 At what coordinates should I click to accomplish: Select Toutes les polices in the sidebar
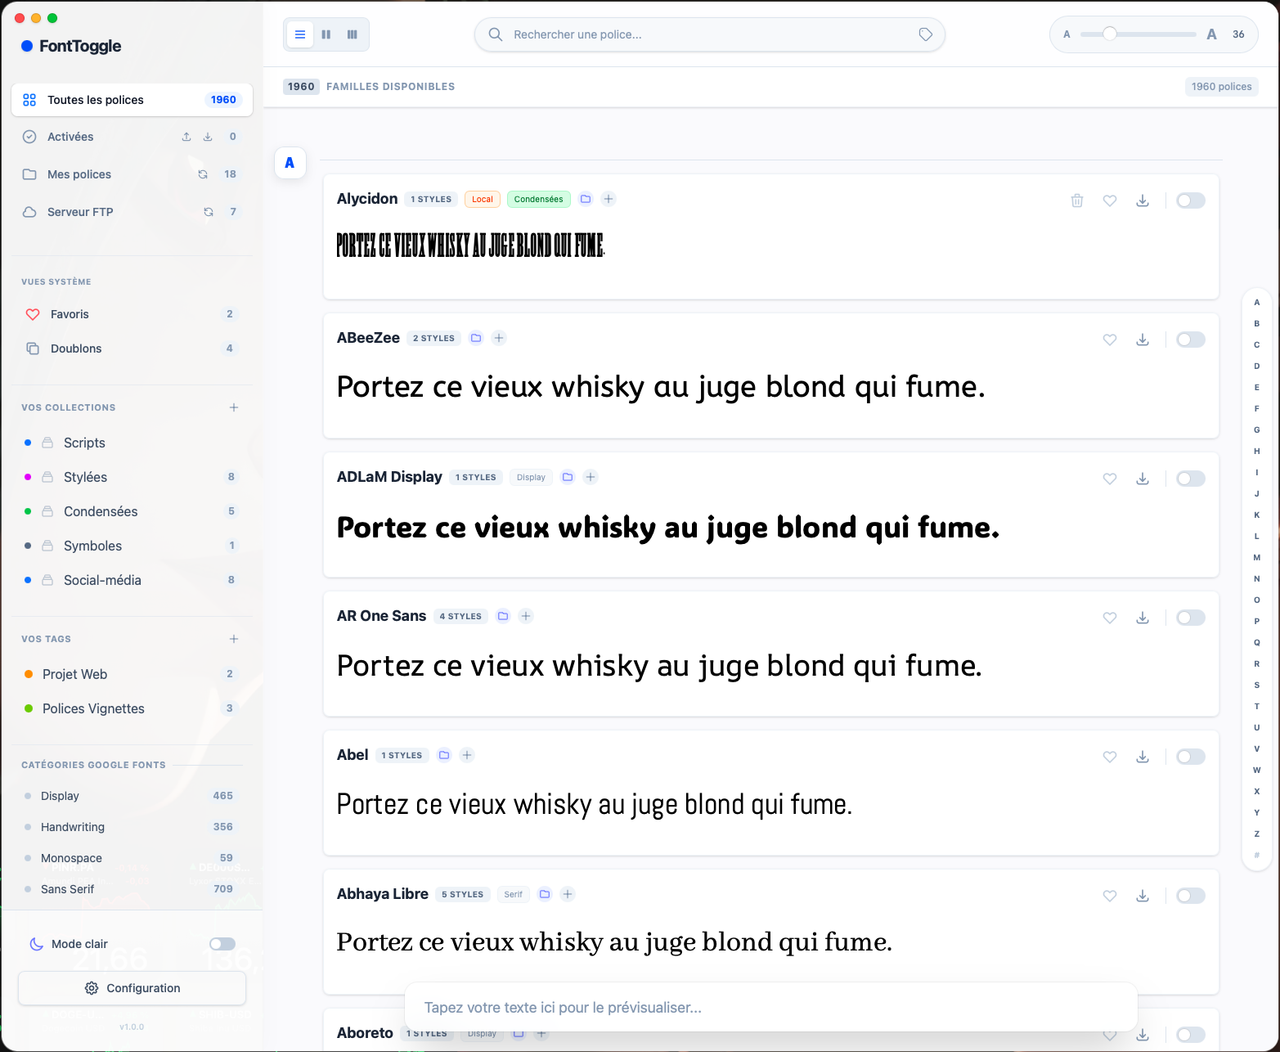[96, 100]
